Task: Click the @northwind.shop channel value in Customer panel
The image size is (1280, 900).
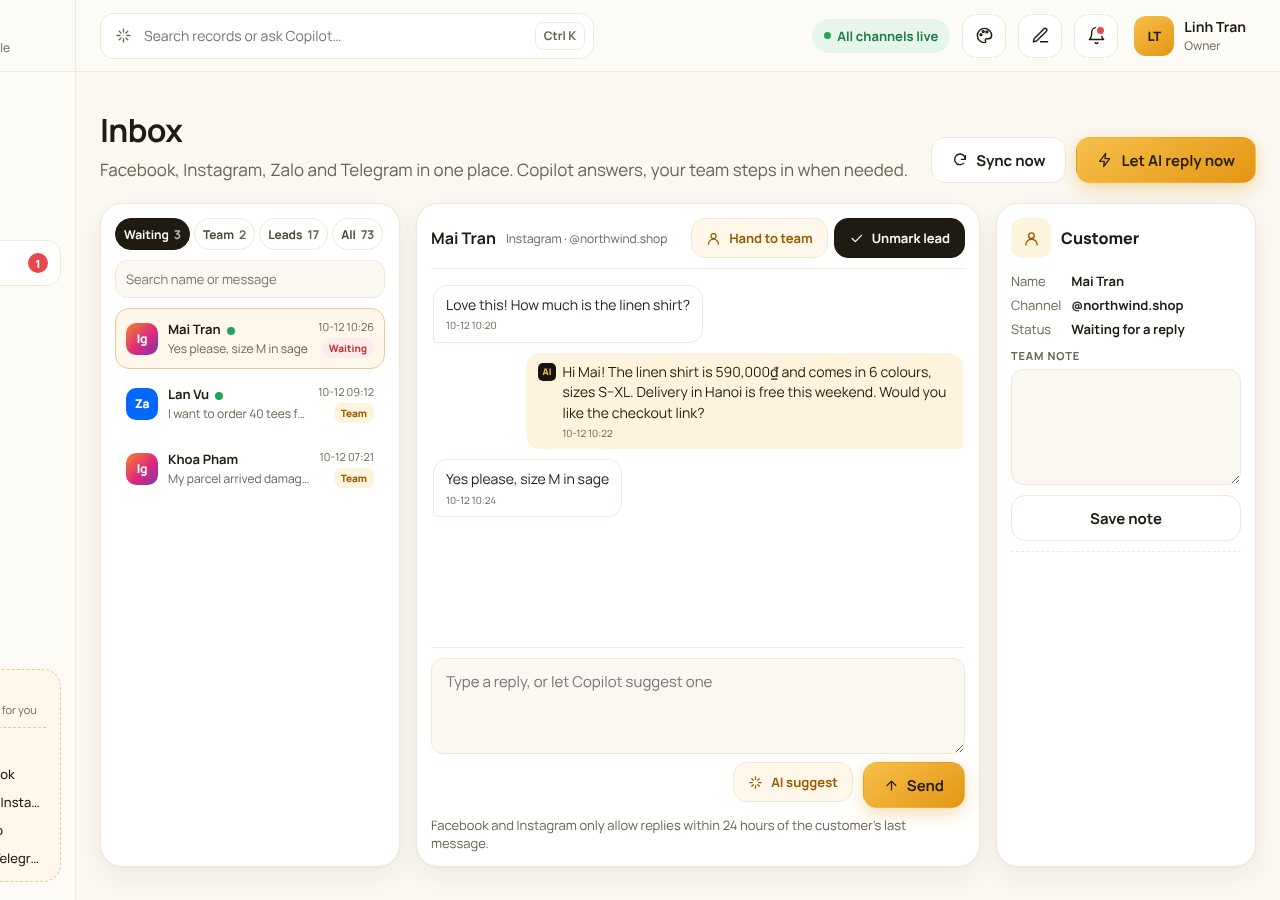Action: [1127, 305]
